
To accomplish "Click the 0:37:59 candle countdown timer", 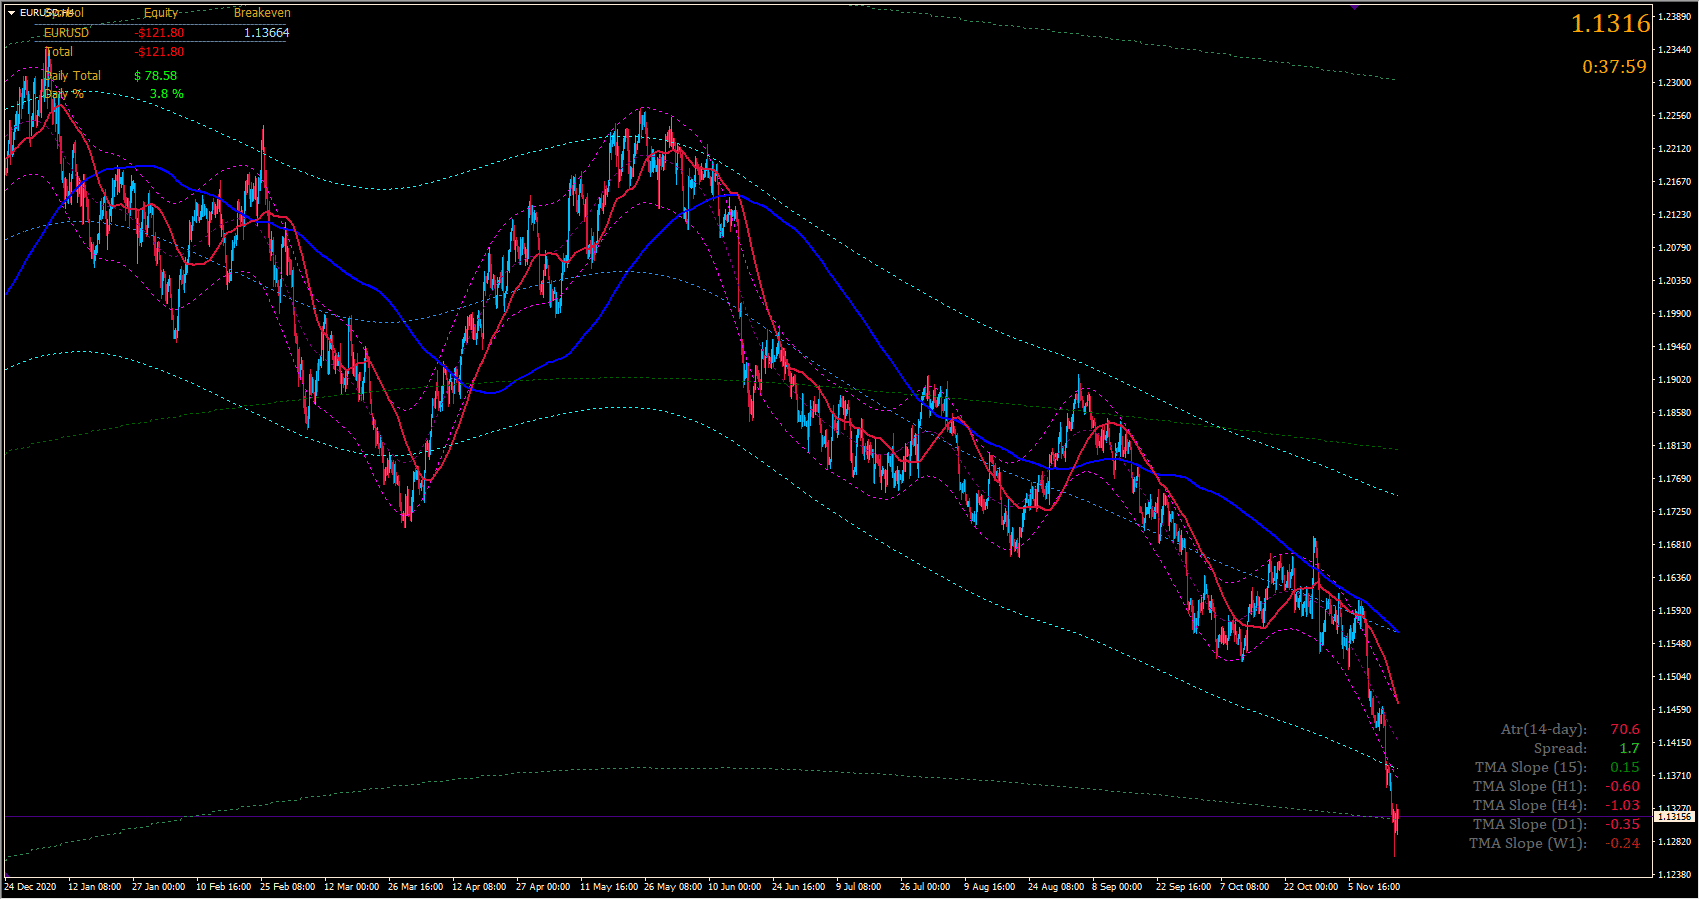I will point(1614,67).
